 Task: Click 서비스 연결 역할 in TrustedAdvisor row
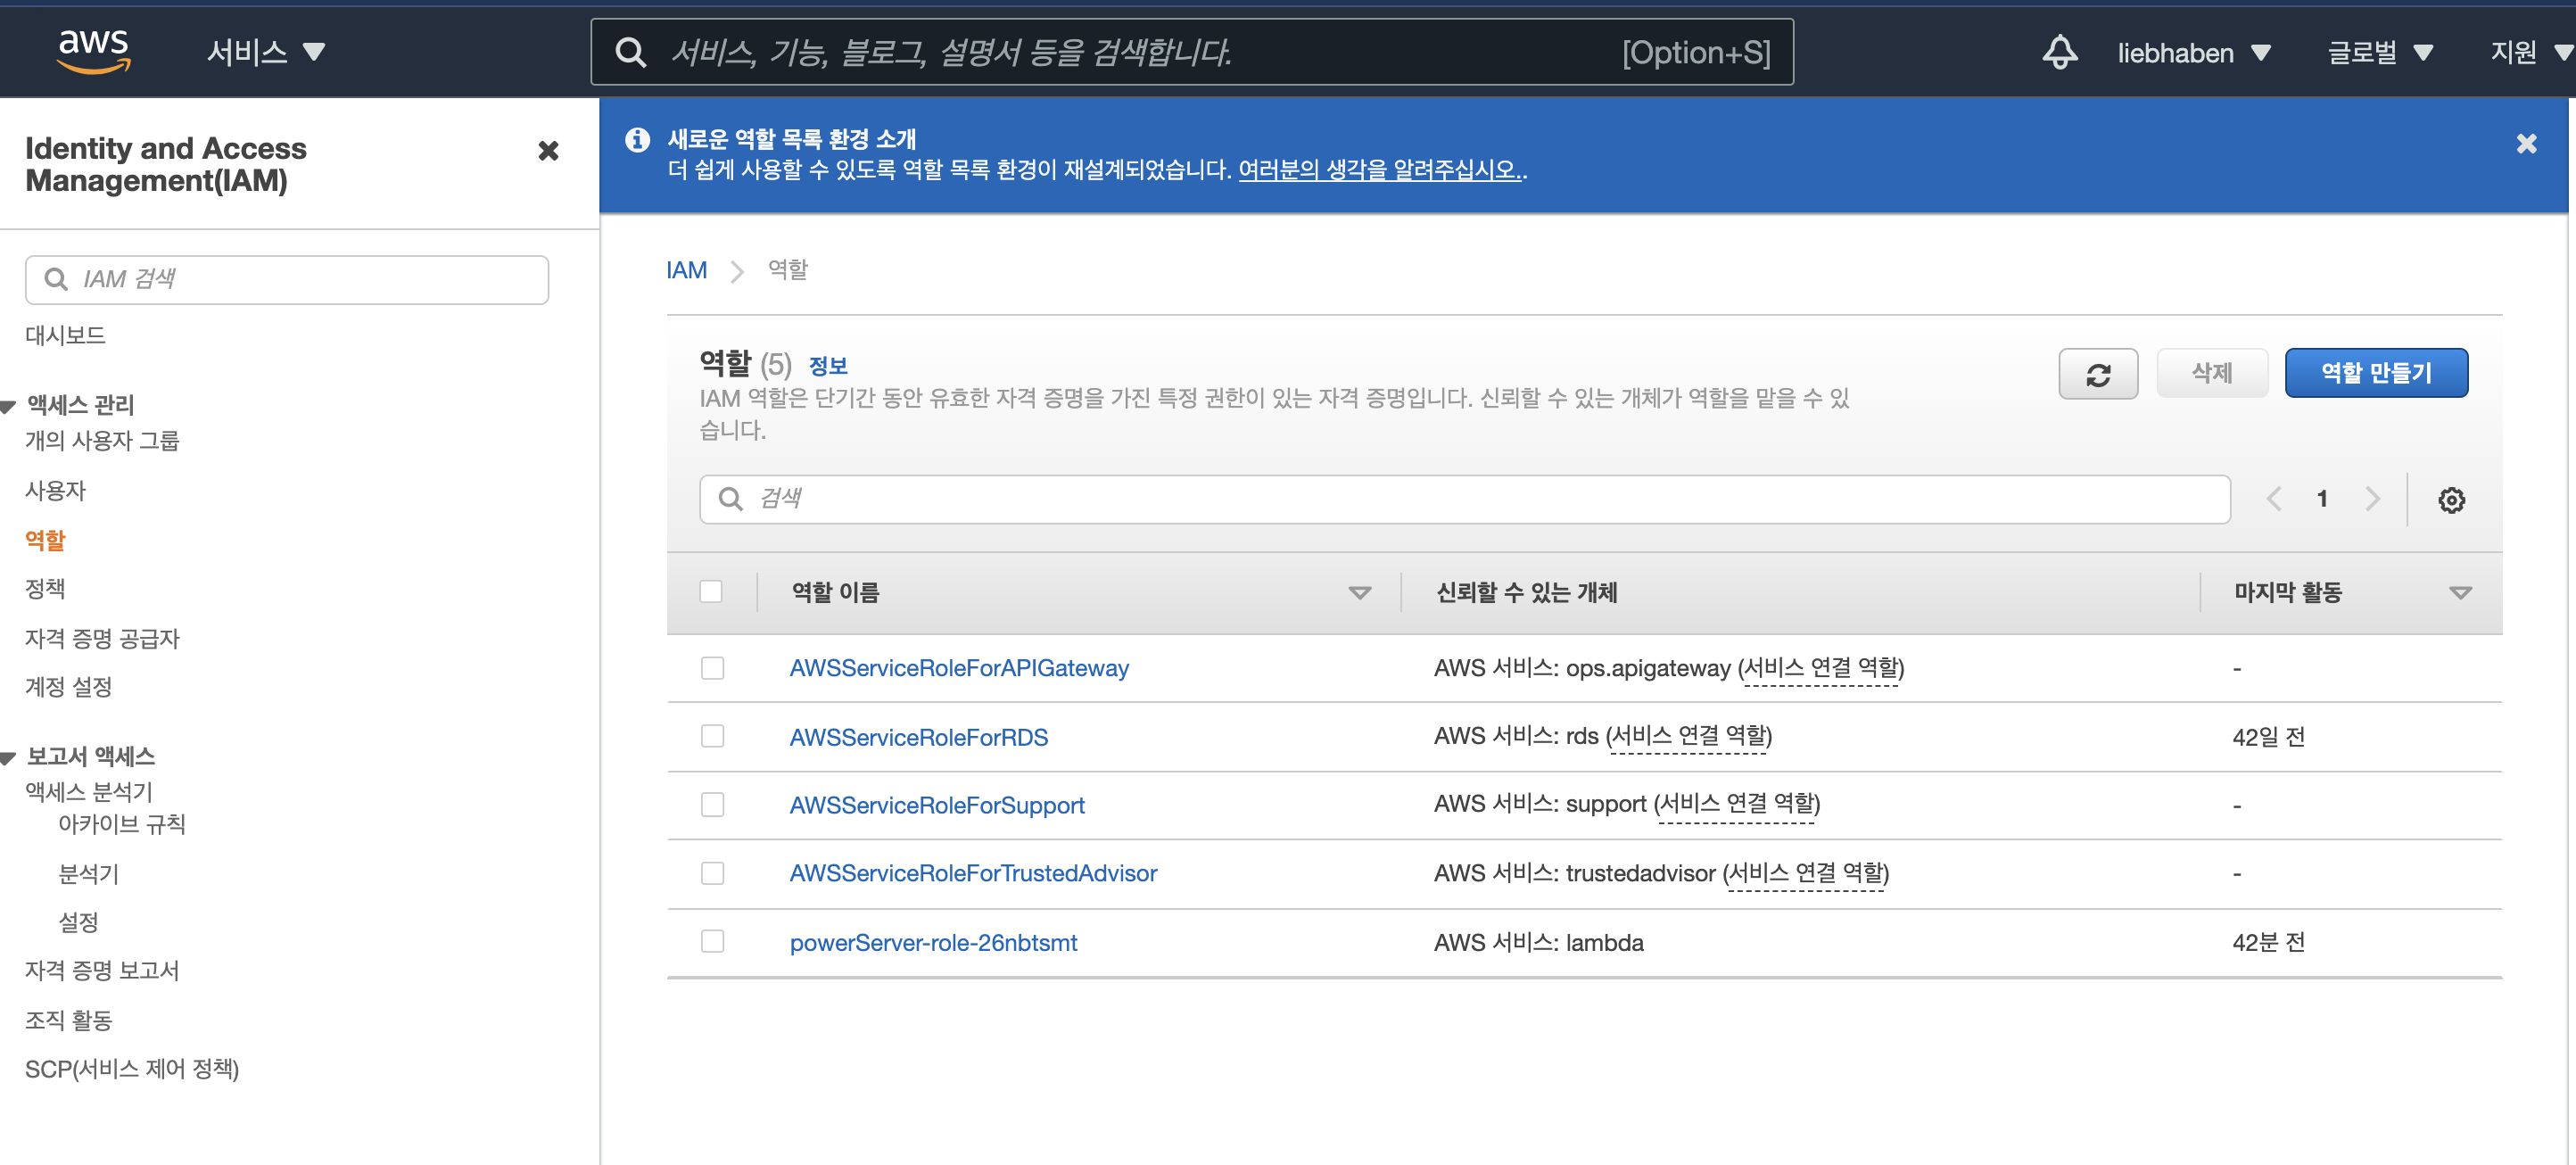point(1805,874)
